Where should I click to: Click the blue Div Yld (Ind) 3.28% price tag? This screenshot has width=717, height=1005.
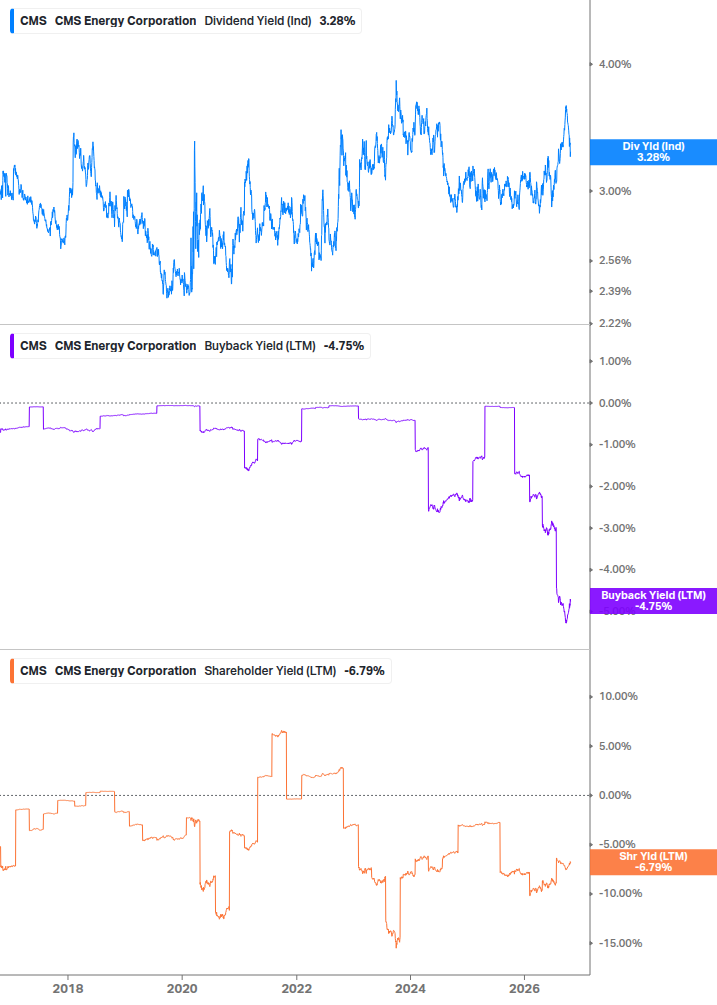click(653, 152)
